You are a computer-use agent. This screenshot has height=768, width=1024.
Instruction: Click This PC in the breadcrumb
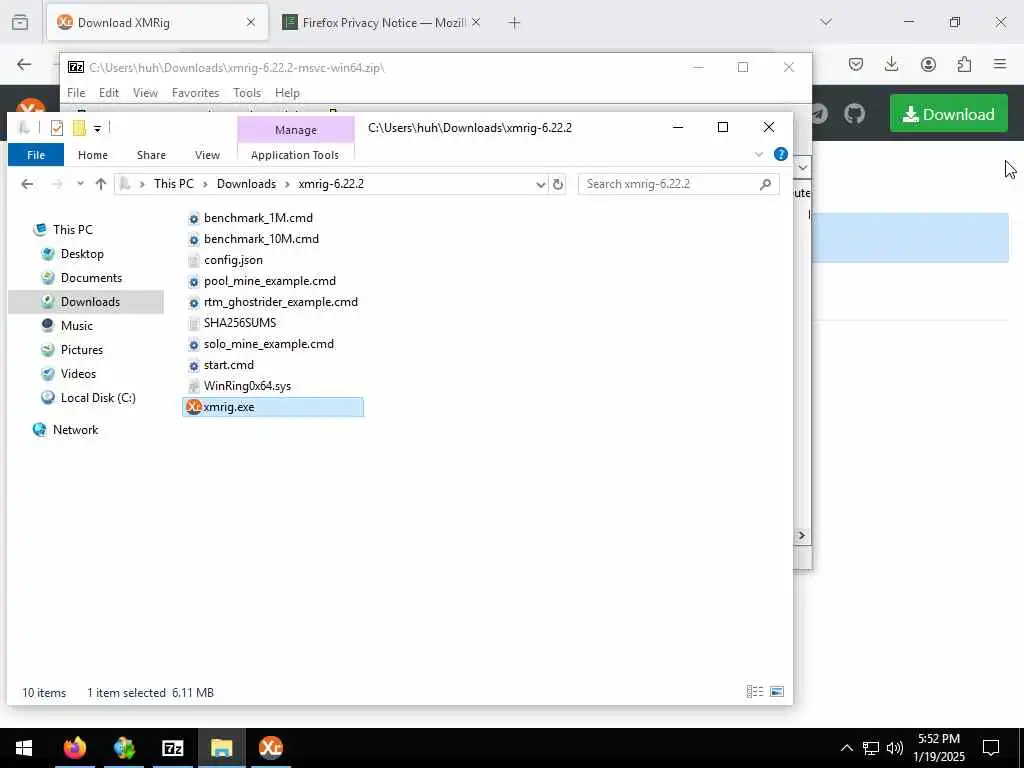(x=174, y=184)
